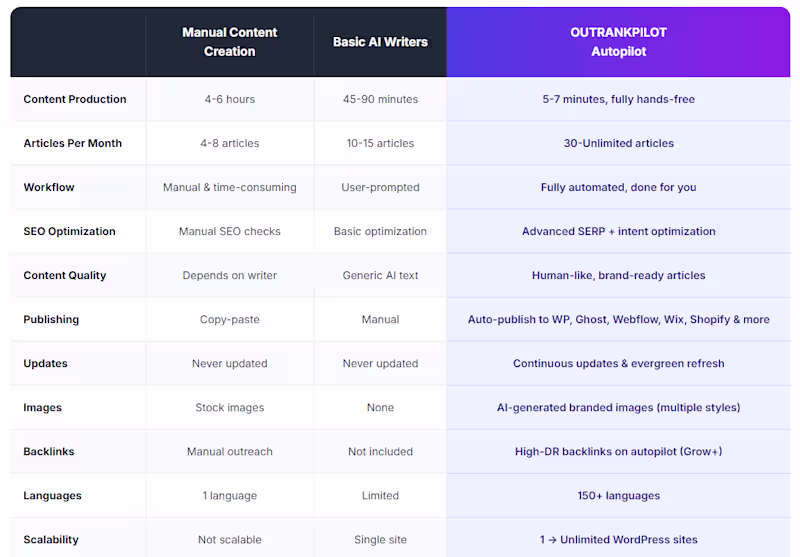This screenshot has height=557, width=800.
Task: Select the 'Manual outreach' cell
Action: coord(229,451)
